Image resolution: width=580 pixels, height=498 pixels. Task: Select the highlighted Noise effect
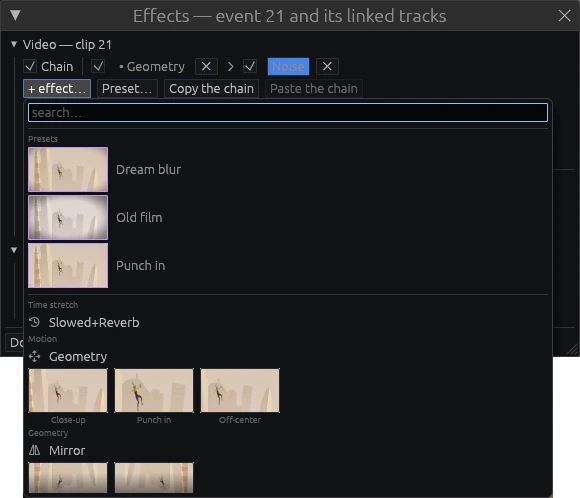288,67
